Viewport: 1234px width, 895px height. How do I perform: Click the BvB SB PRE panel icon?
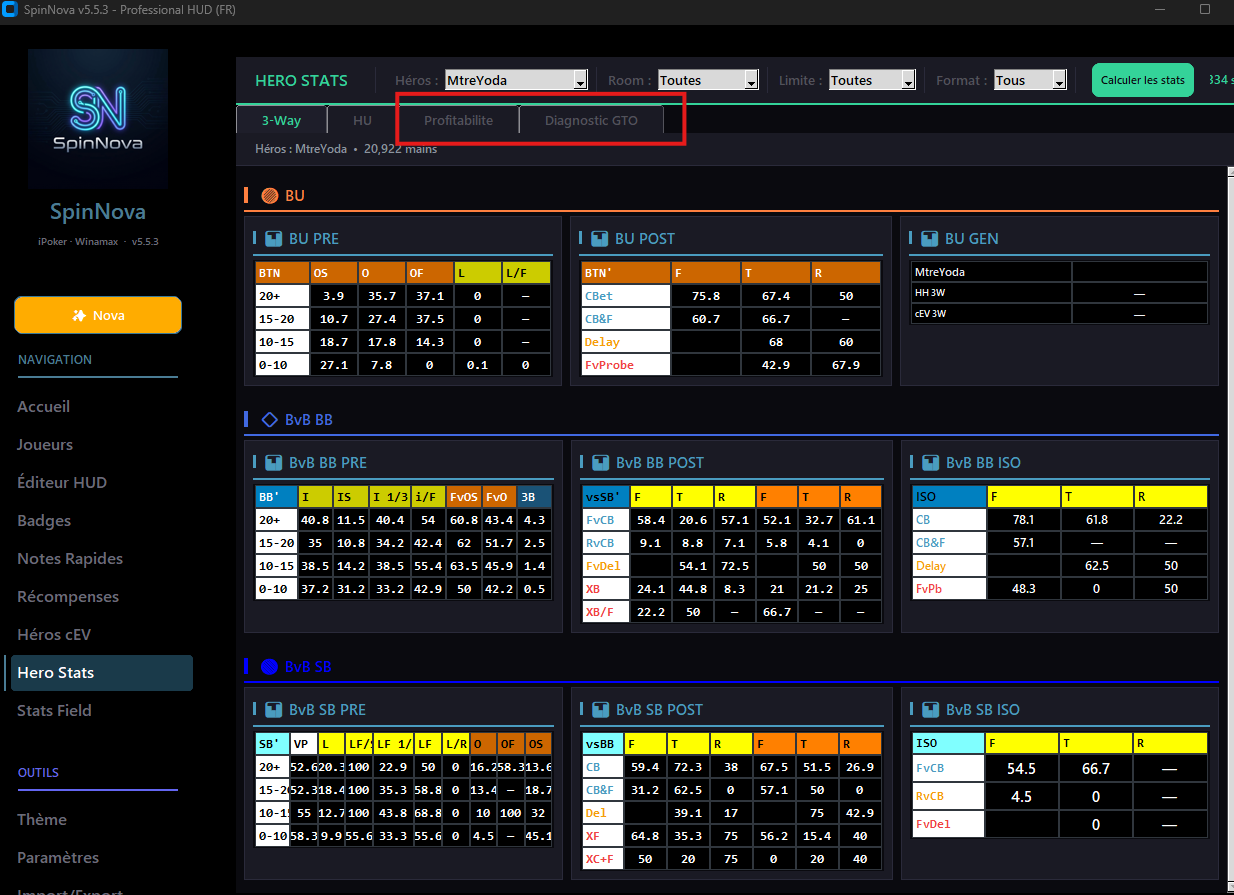pyautogui.click(x=273, y=710)
